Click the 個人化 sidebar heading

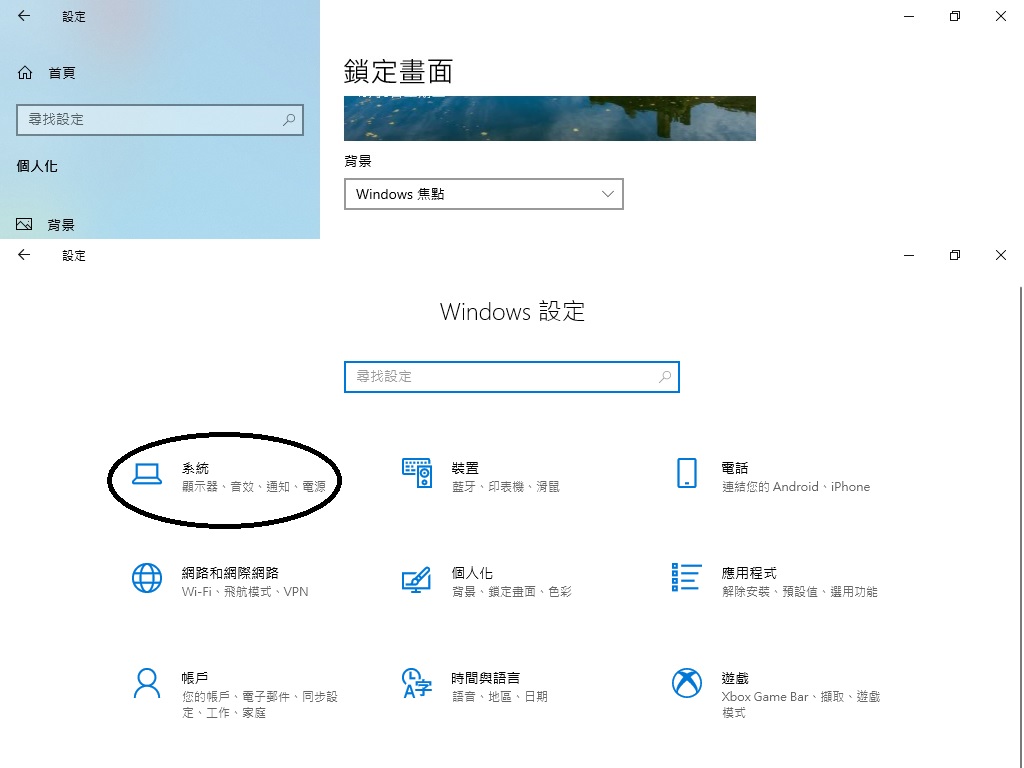[x=37, y=166]
